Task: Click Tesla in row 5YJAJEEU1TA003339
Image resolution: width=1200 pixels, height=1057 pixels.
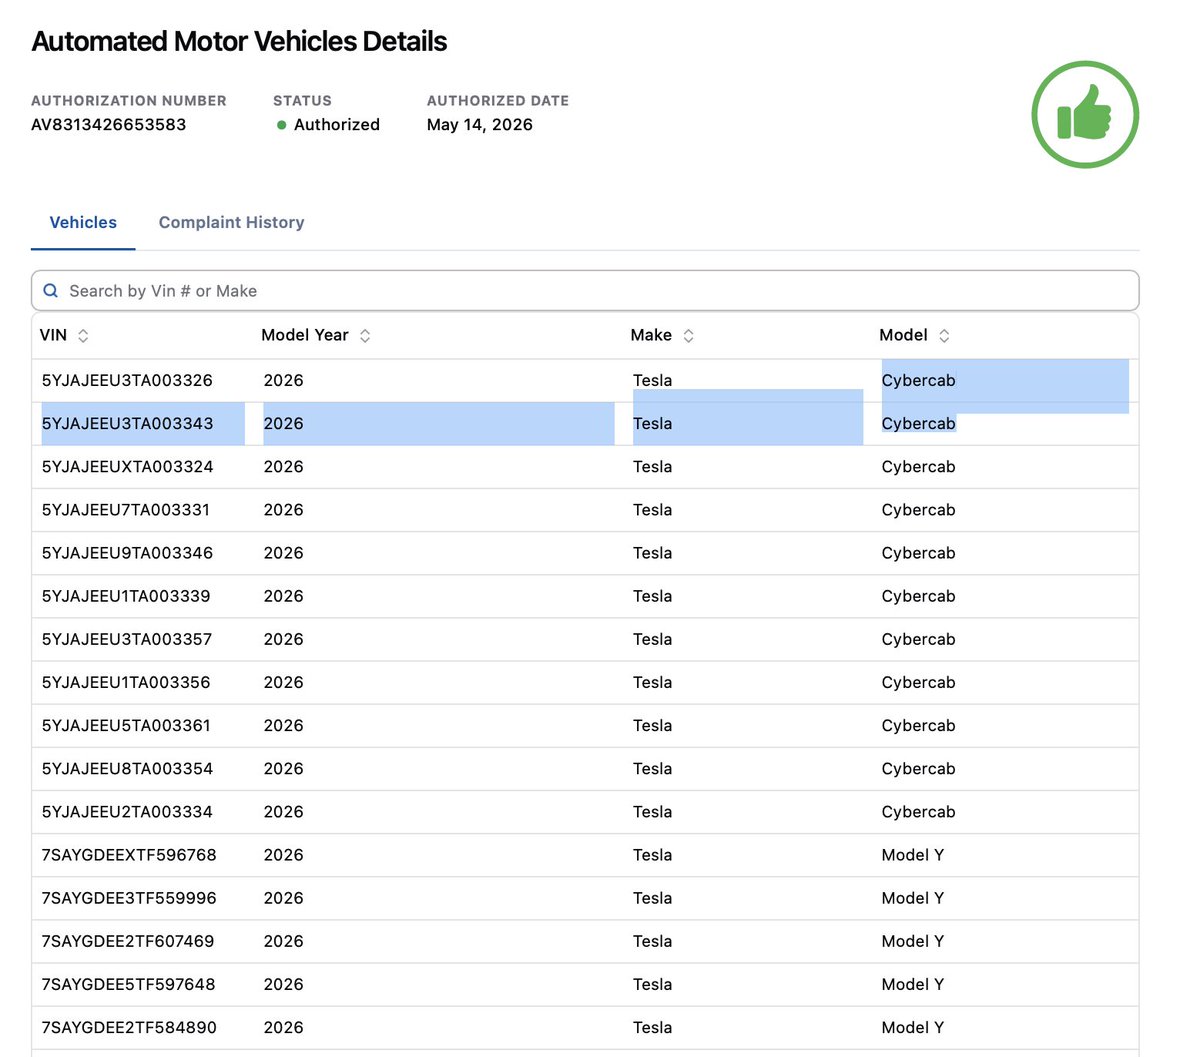Action: pos(652,596)
